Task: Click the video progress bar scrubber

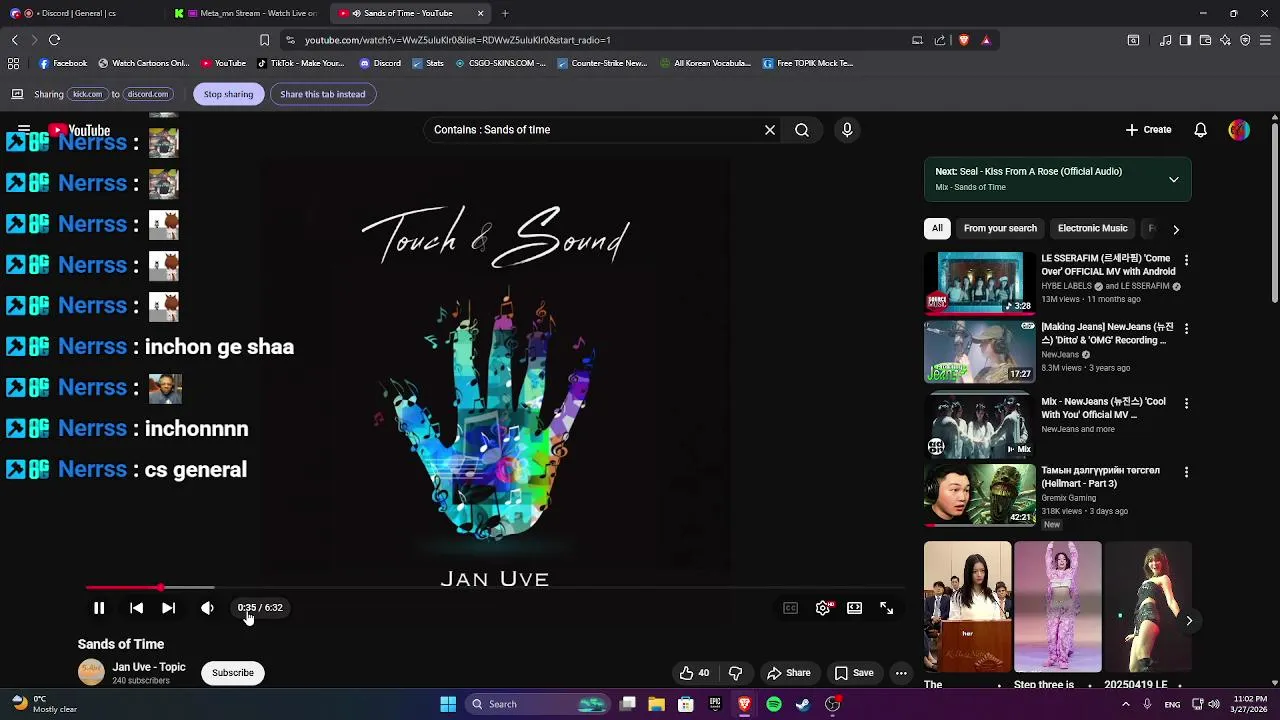Action: click(x=161, y=588)
